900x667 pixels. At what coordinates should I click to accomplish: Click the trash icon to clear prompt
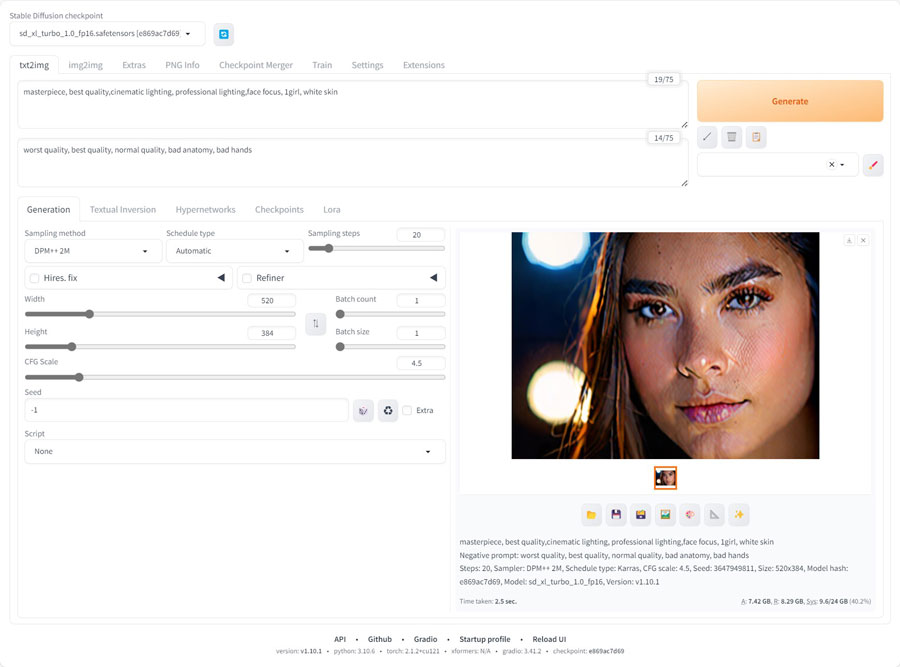(732, 137)
